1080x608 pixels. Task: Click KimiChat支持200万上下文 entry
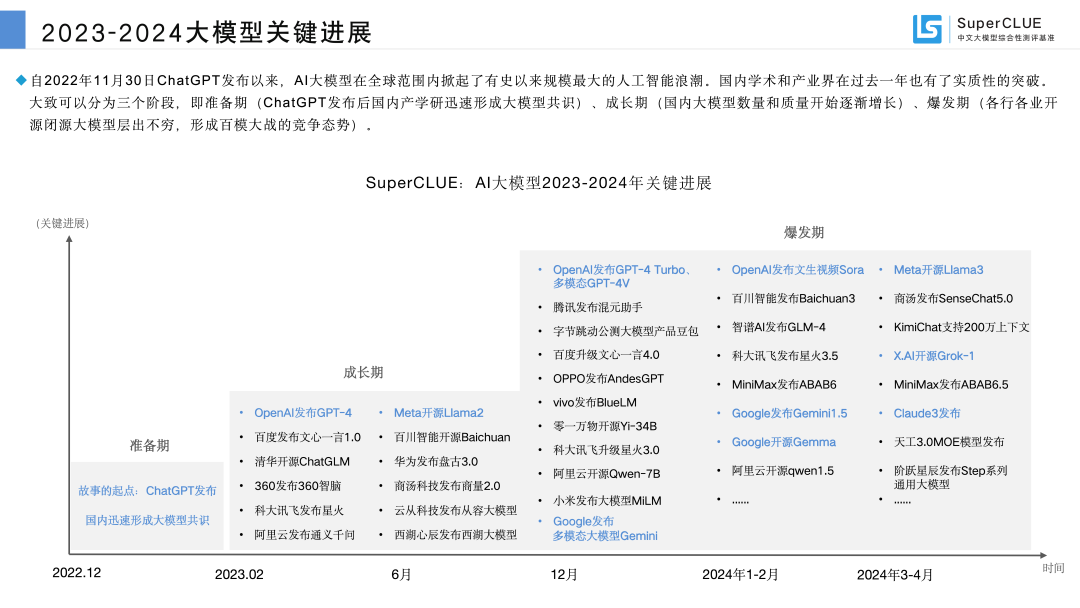click(962, 328)
